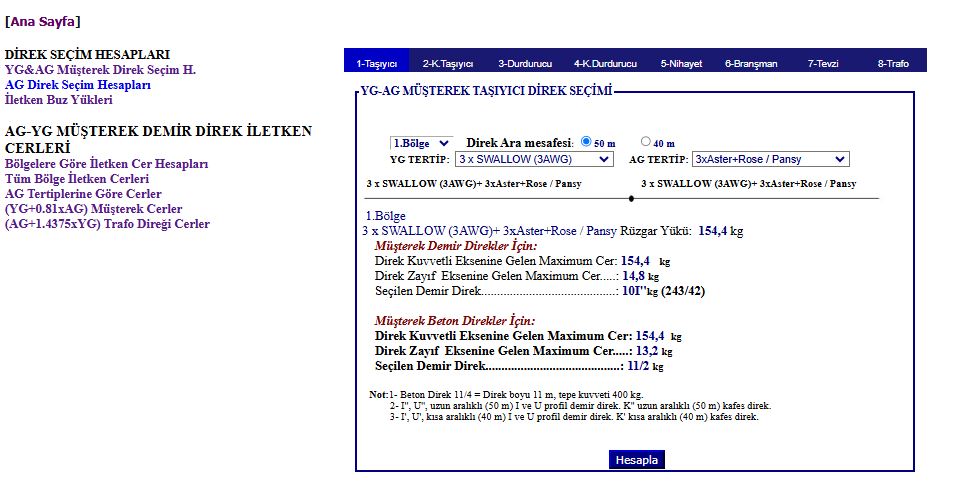The width and height of the screenshot is (979, 490).
Task: Select the 50 m span radio button
Action: point(586,141)
